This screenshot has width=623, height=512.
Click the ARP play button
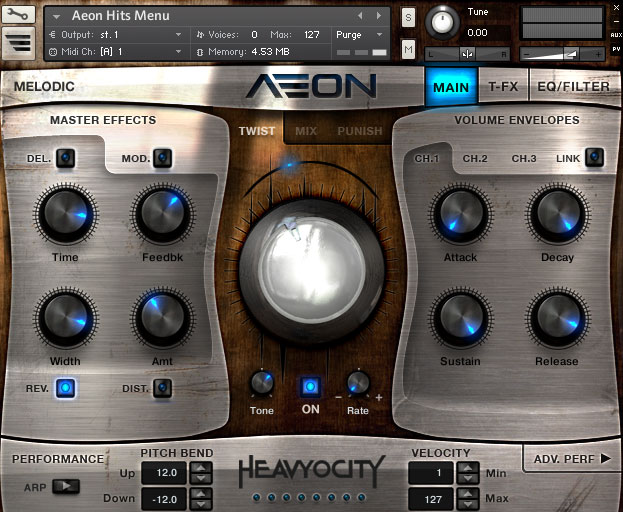pyautogui.click(x=65, y=487)
